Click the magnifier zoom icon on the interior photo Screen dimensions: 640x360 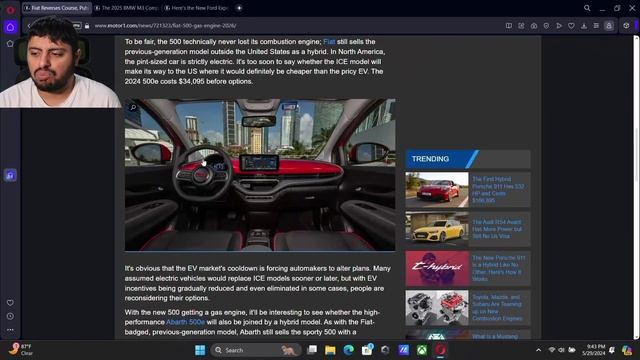point(133,107)
